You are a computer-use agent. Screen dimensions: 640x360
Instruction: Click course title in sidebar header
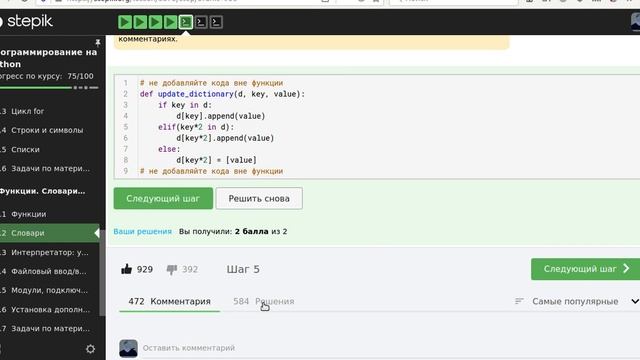tap(48, 58)
